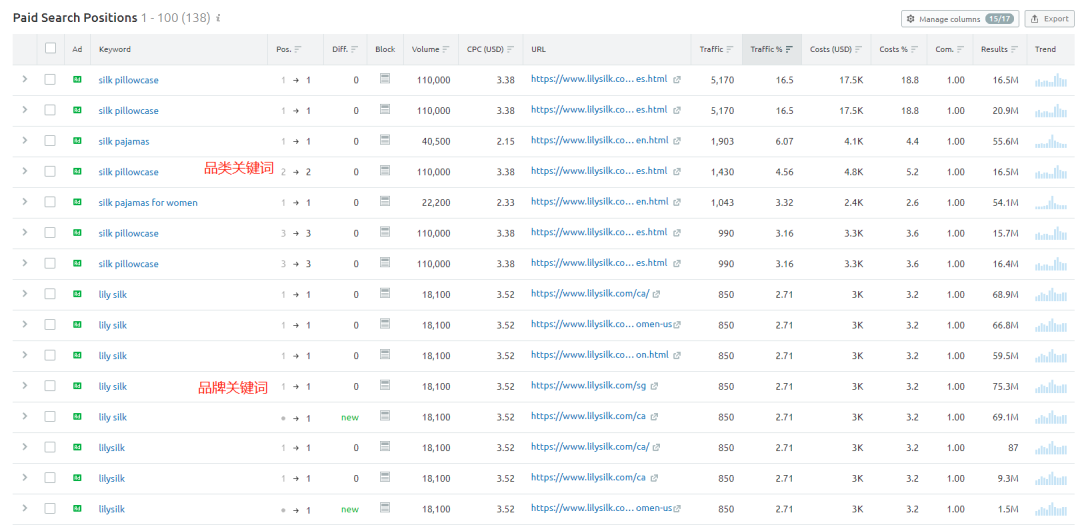Click sort icon in Traffic % header
1080x525 pixels.
coord(789,49)
